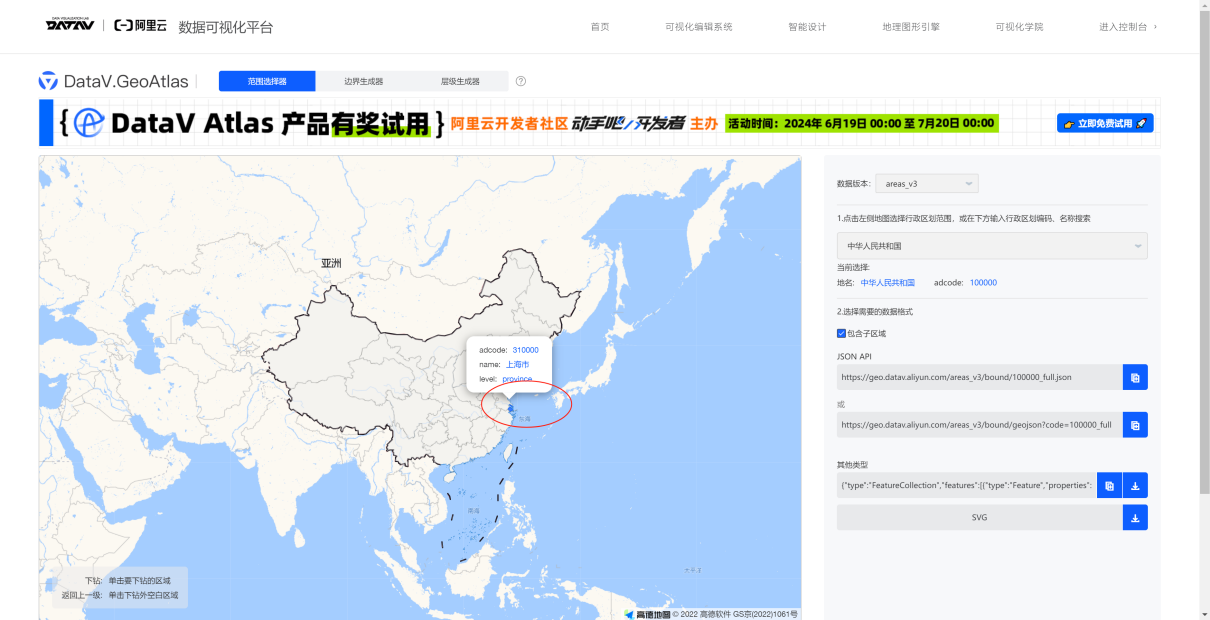Image resolution: width=1210 pixels, height=620 pixels.
Task: Click 上海市 name in map tooltip
Action: point(517,365)
